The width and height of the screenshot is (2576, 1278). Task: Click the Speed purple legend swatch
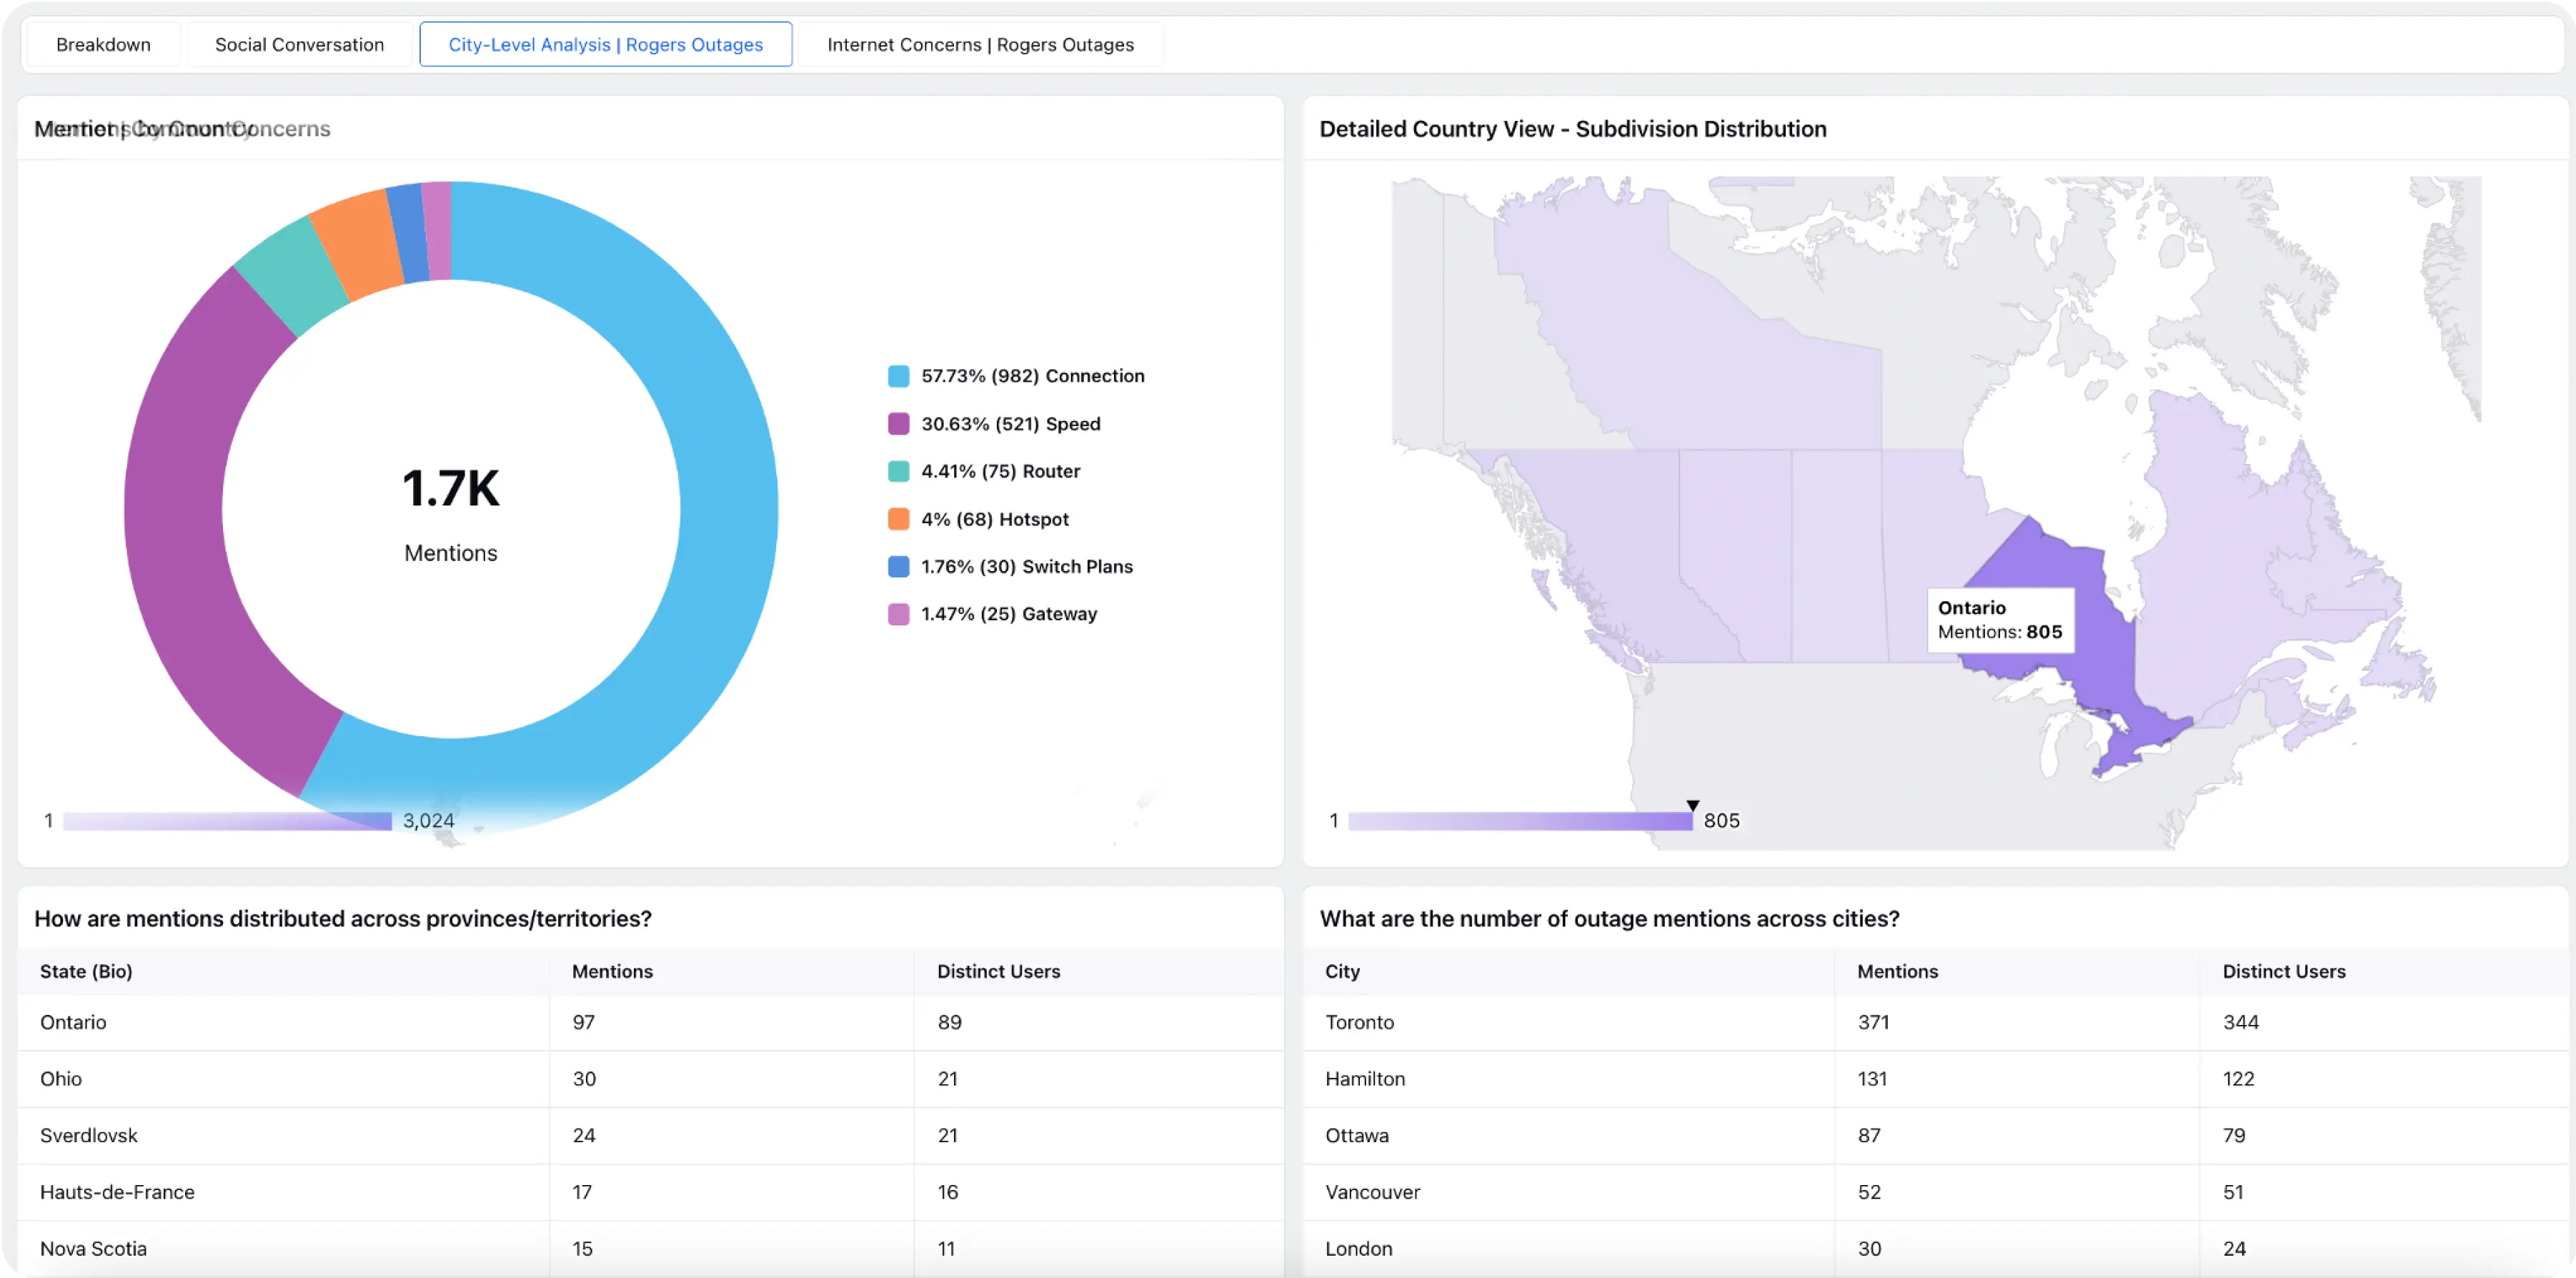coord(898,424)
